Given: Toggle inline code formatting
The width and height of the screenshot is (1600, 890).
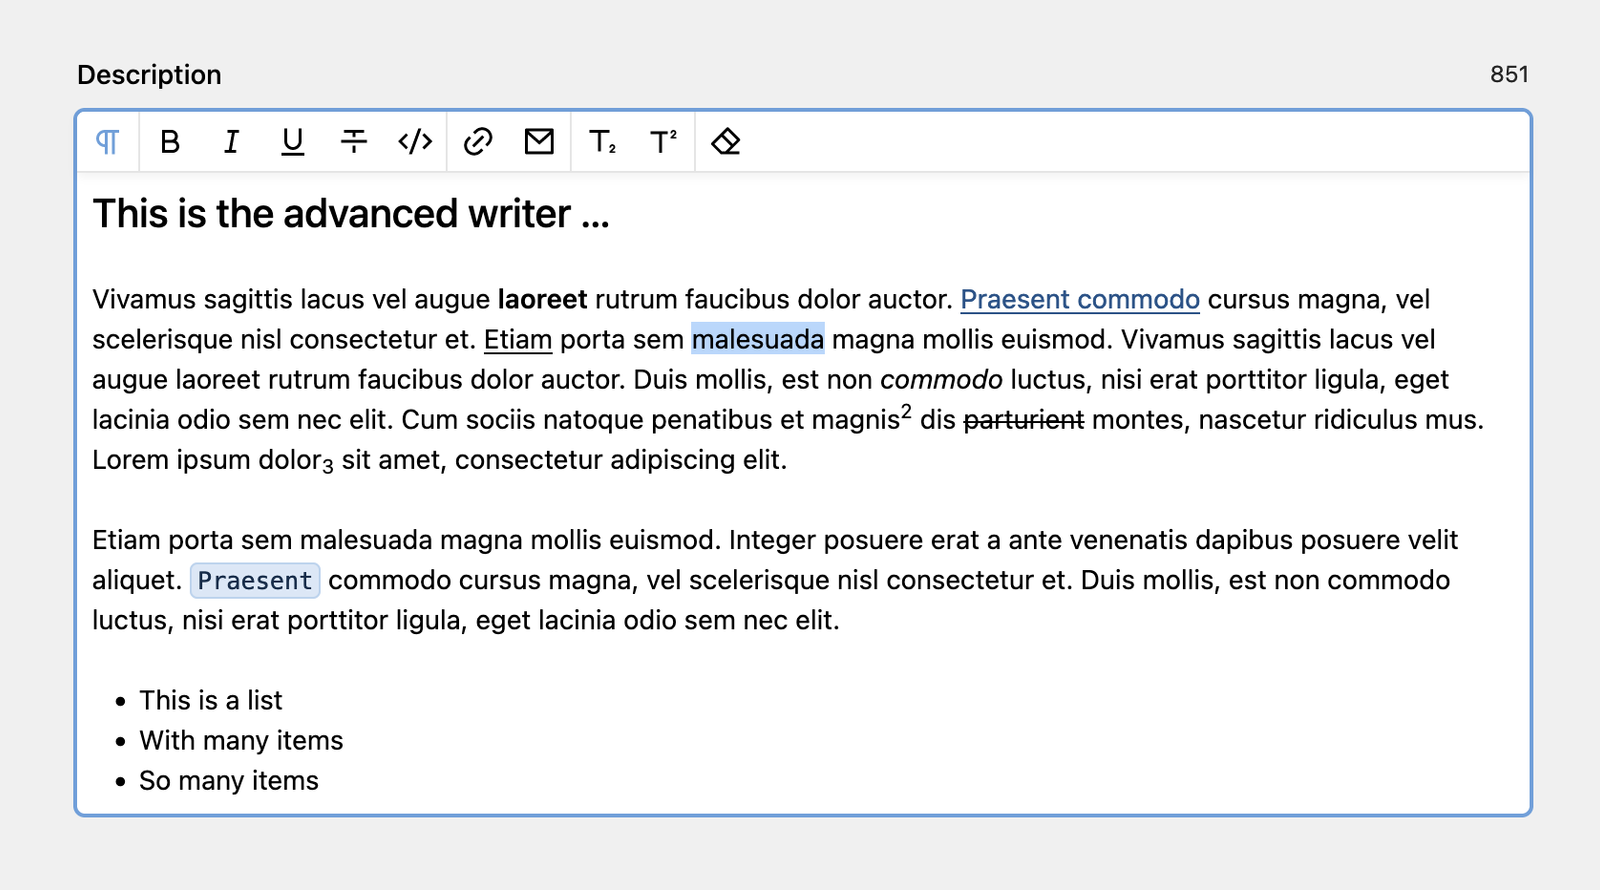Looking at the screenshot, I should [x=415, y=142].
